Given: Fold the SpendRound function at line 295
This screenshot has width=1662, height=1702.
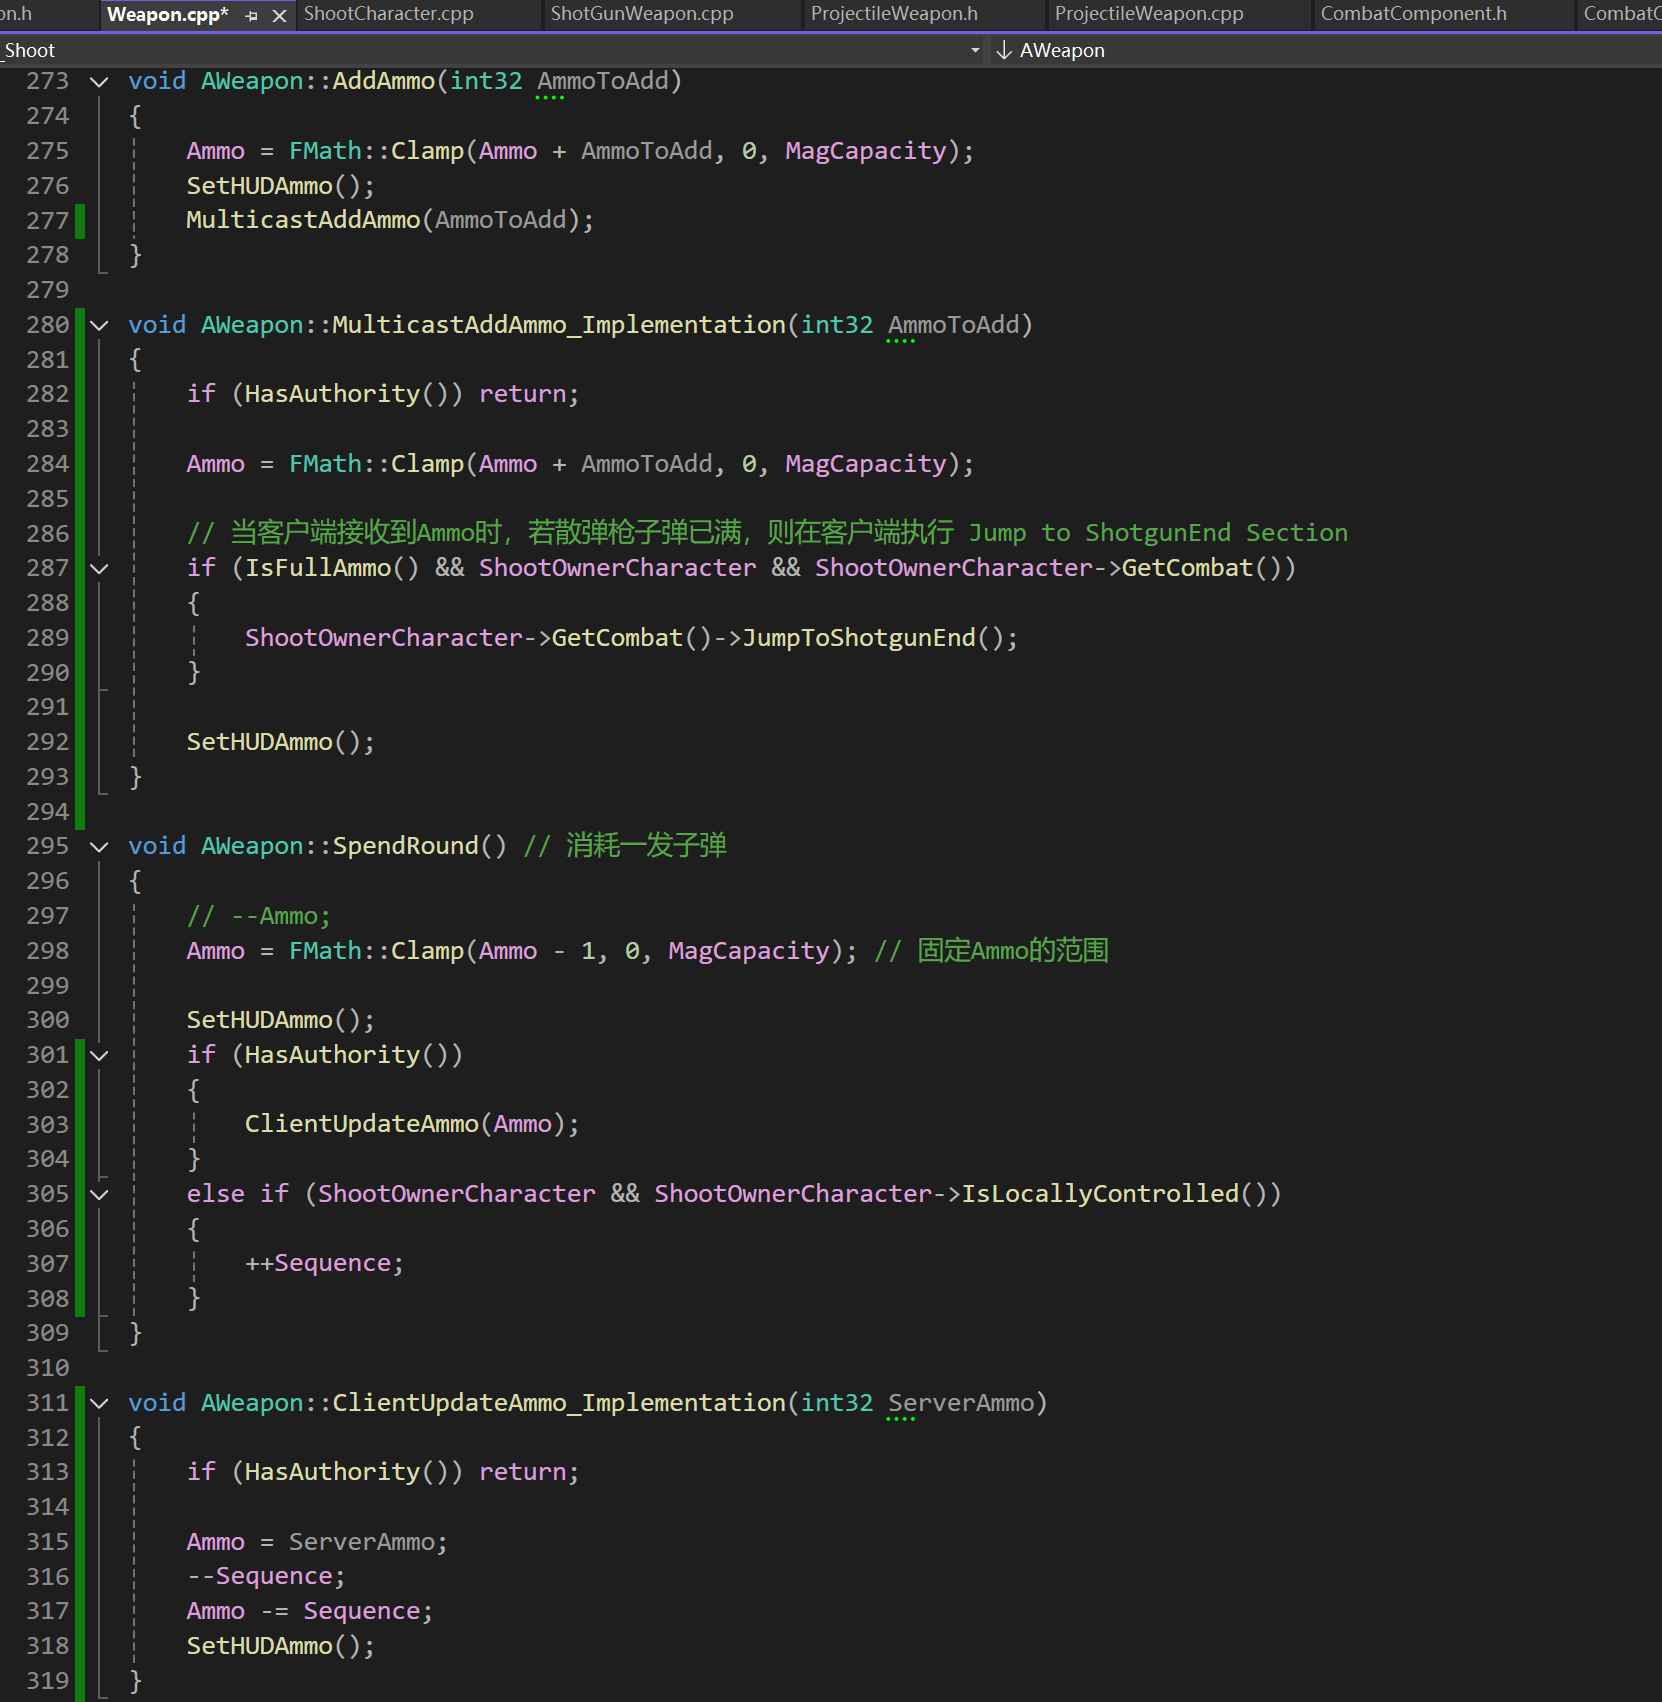Looking at the screenshot, I should pyautogui.click(x=99, y=847).
